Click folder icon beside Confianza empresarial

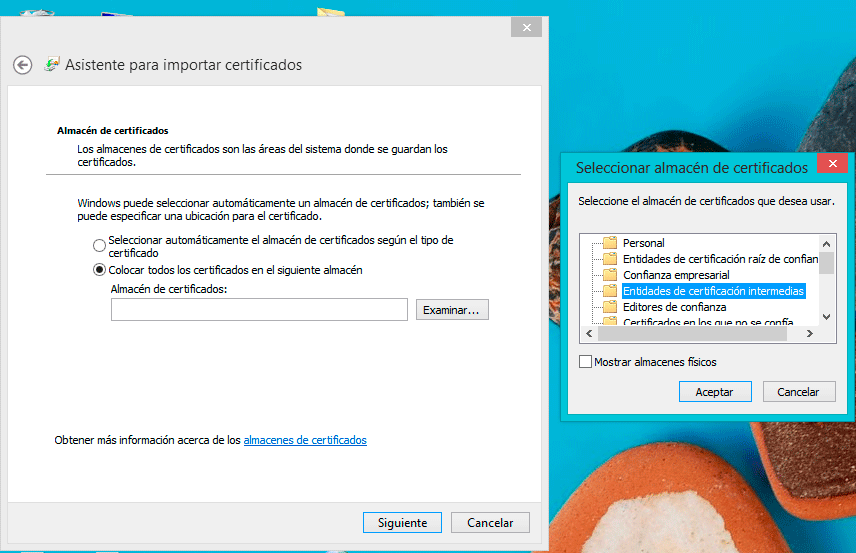[x=610, y=275]
